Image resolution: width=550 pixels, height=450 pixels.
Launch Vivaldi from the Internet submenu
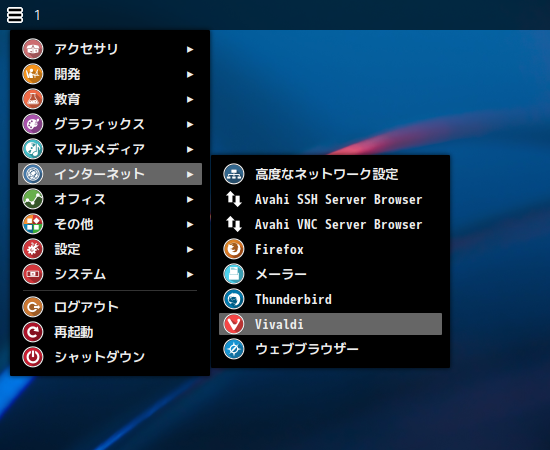(330, 324)
